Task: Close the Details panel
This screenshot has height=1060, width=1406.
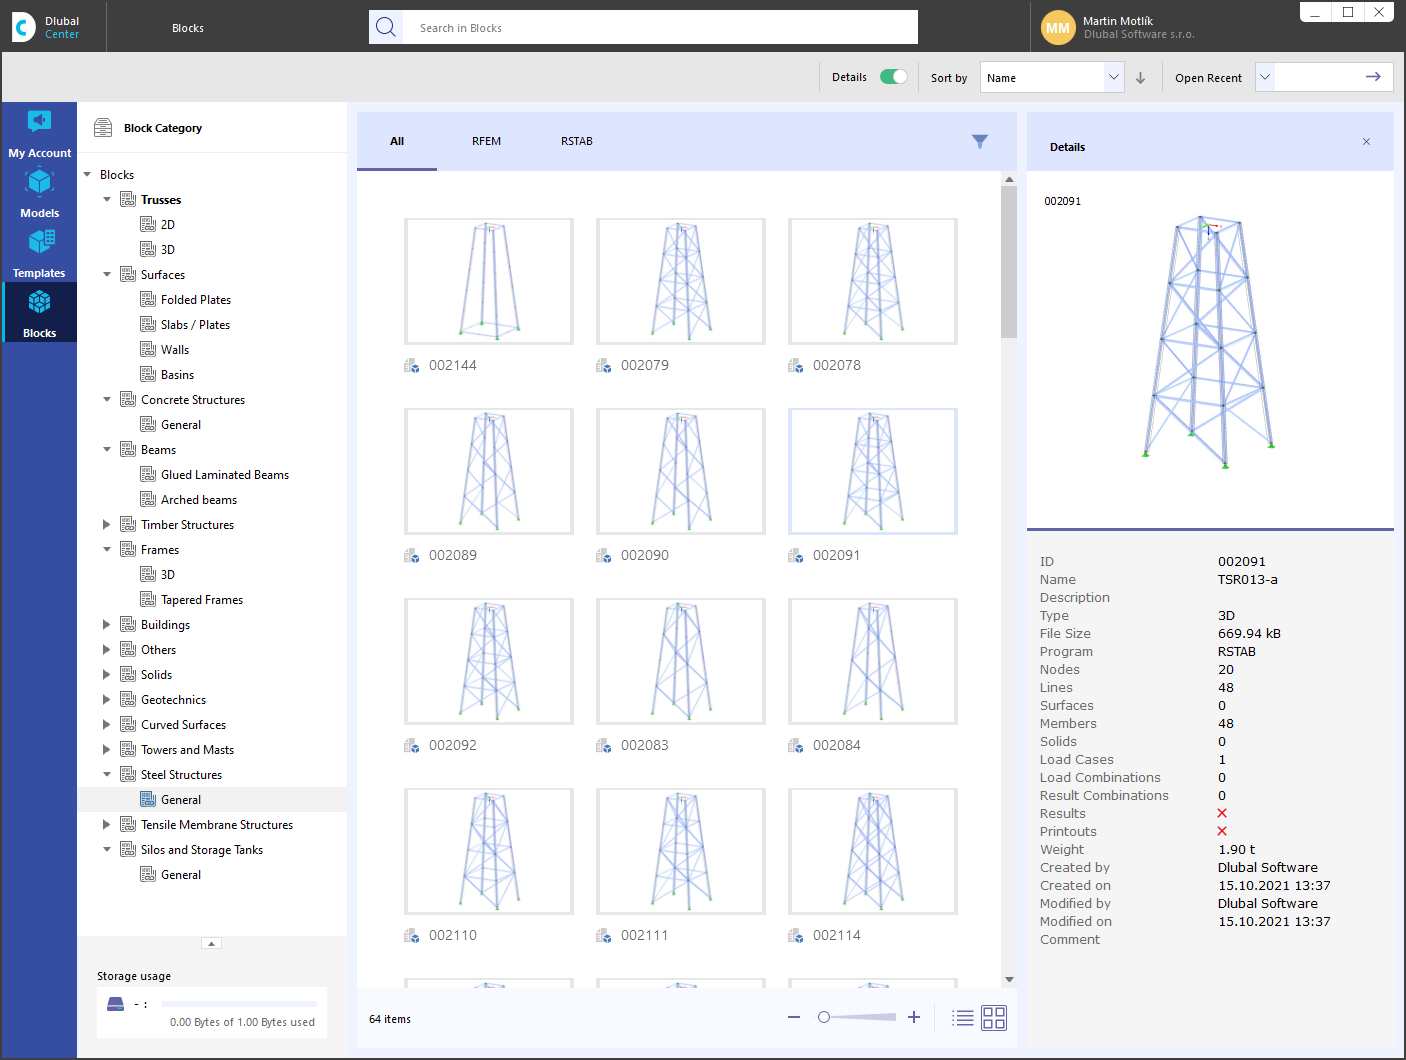Action: [1366, 142]
